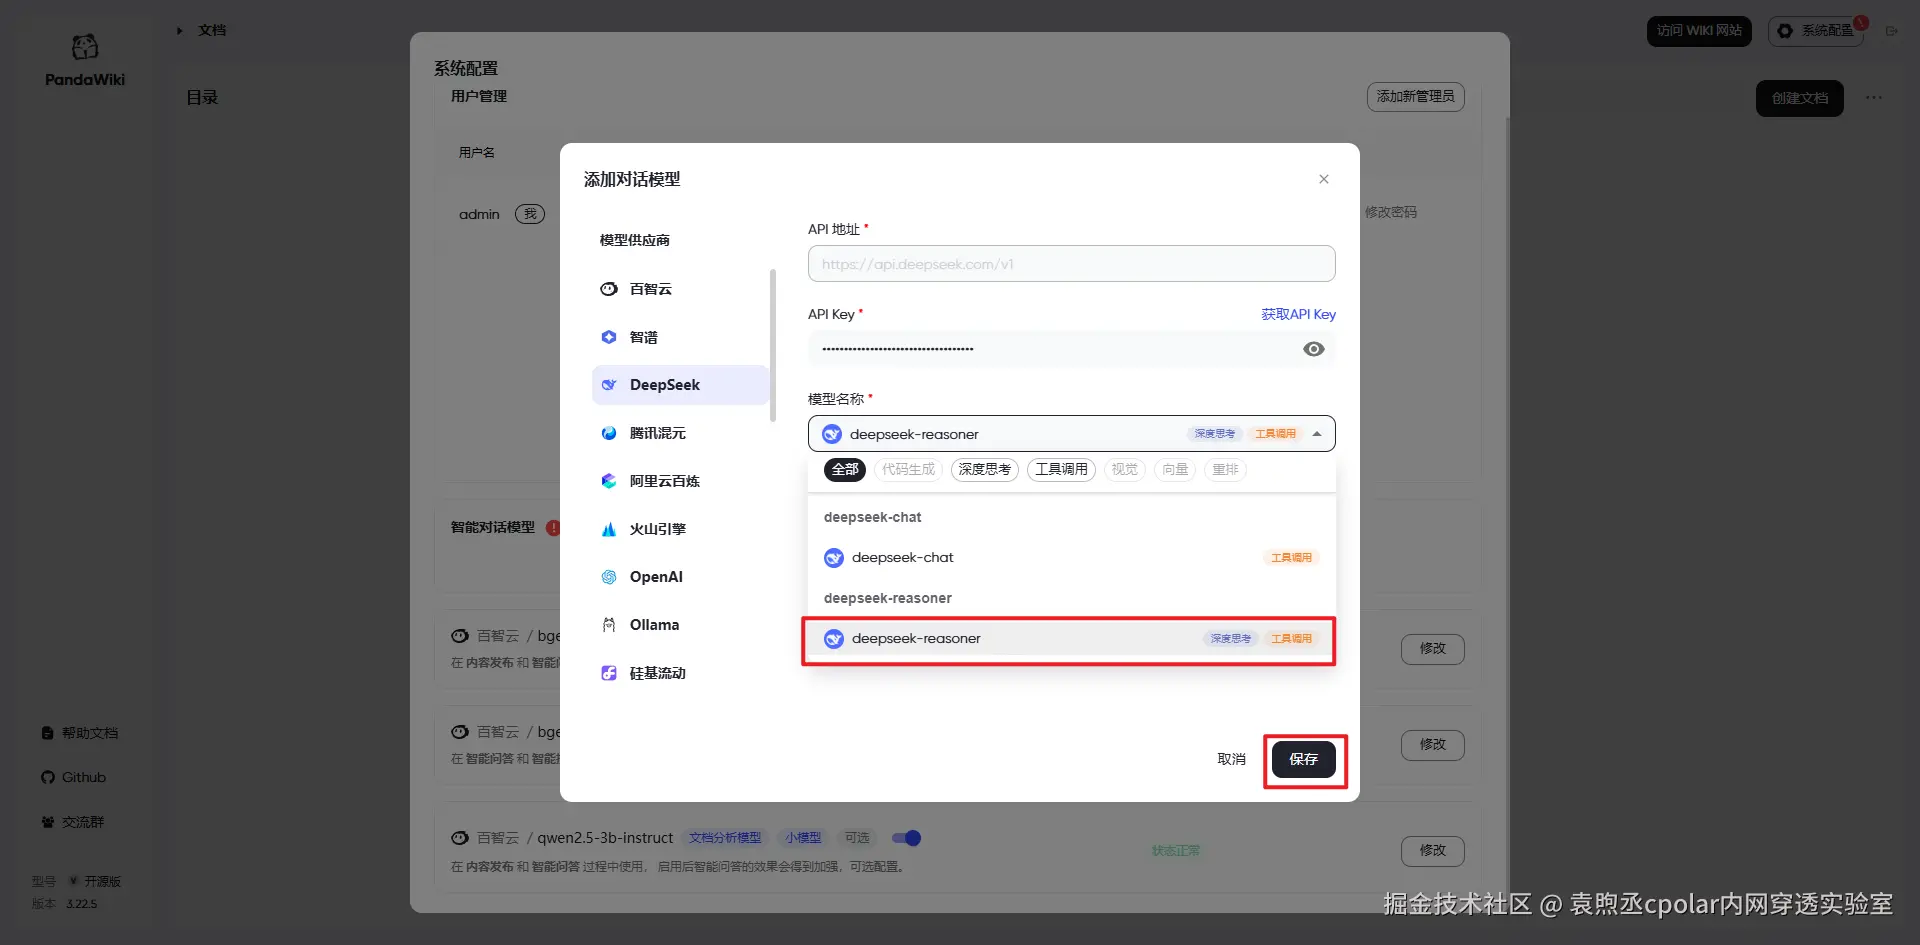Viewport: 1920px width, 945px height.
Task: Choose deepseek-reasoner option from the model list
Action: (1071, 639)
